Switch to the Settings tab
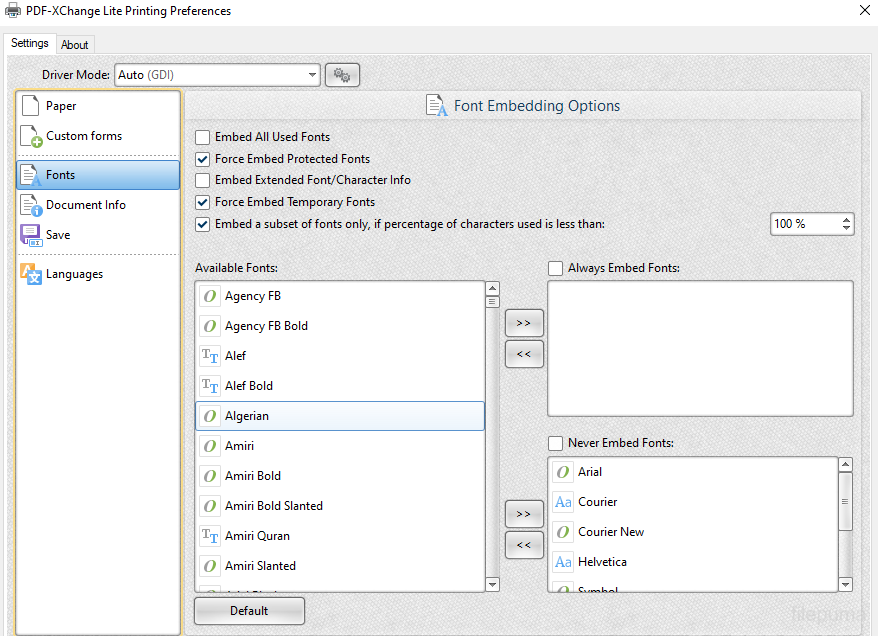The image size is (878, 636). click(29, 43)
